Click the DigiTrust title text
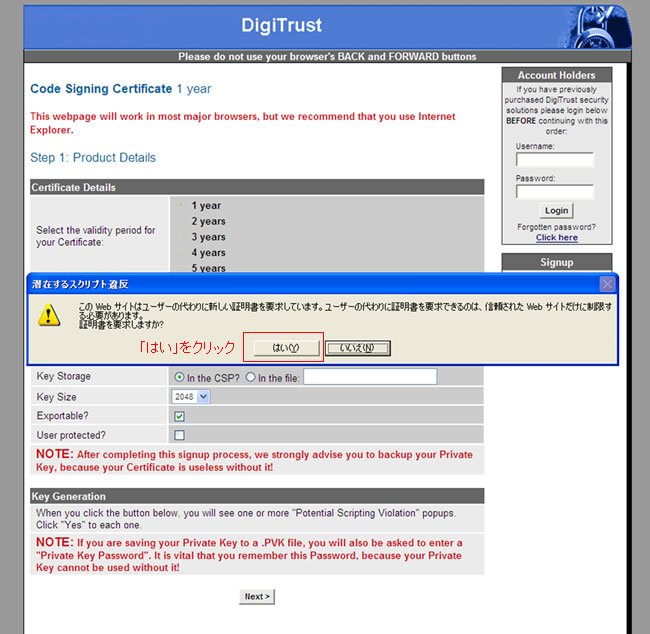Image resolution: width=650 pixels, height=634 pixels. tap(281, 25)
